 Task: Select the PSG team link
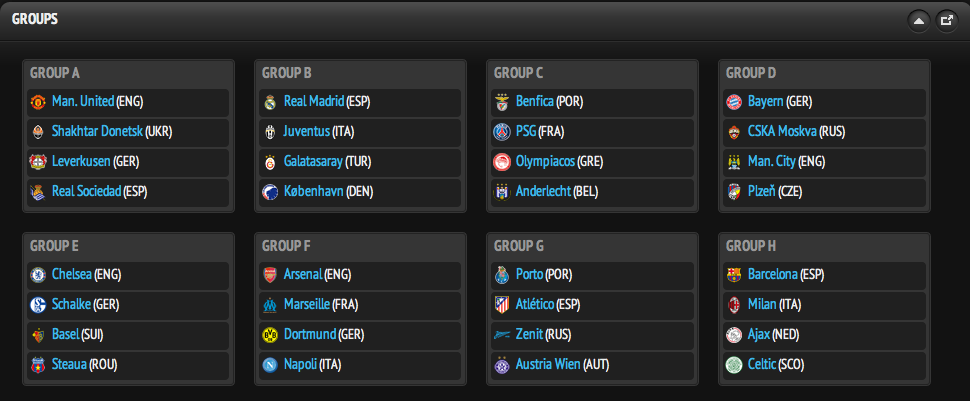tap(527, 132)
